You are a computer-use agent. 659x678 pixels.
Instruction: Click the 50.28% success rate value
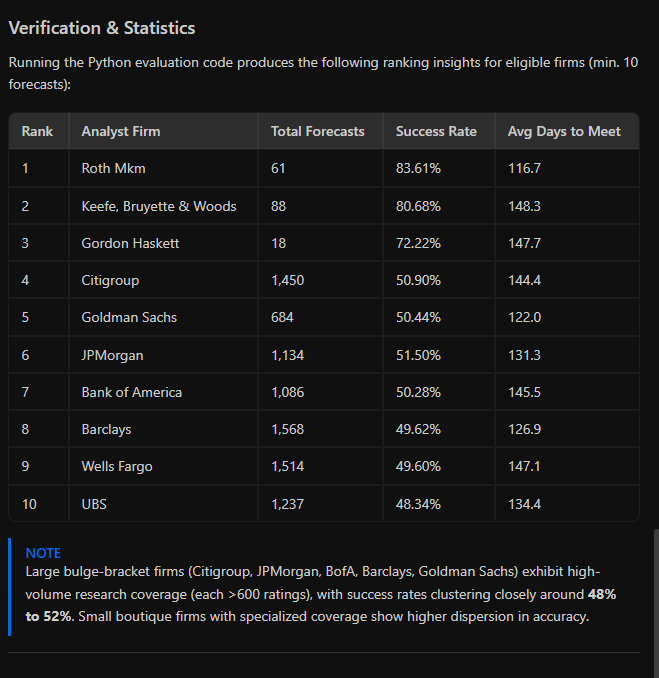click(x=418, y=392)
